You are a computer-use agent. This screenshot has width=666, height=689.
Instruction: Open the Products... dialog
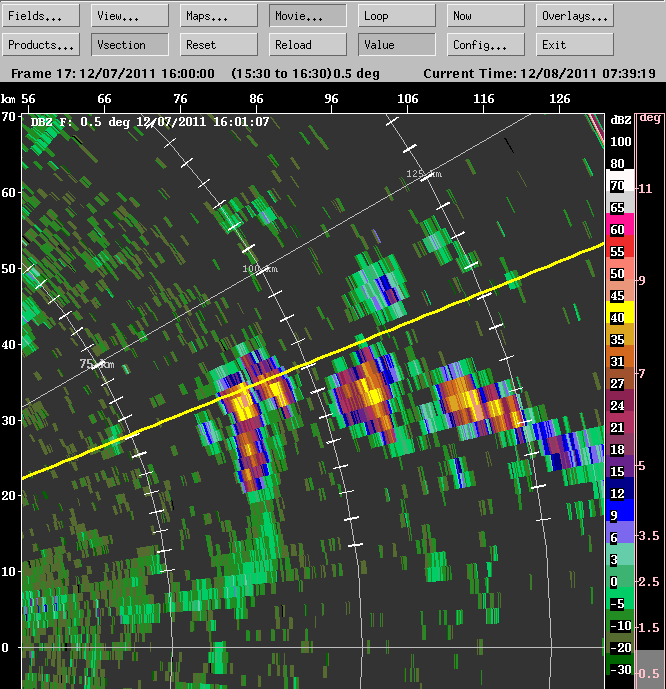click(x=41, y=45)
